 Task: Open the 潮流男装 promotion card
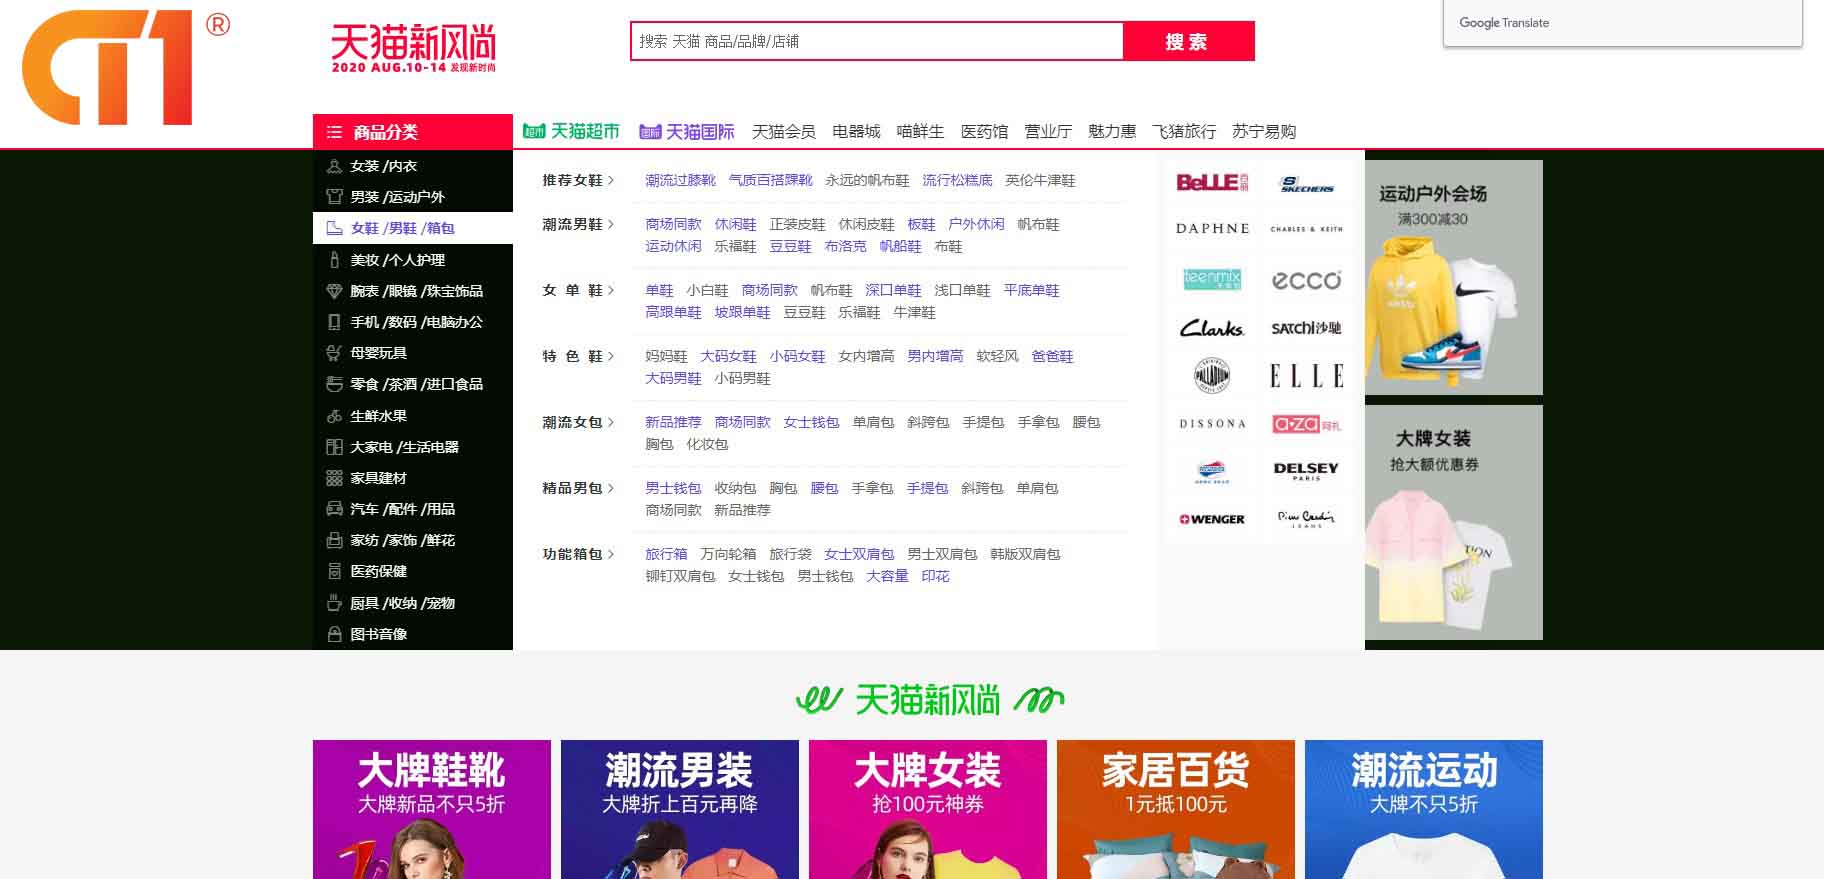coord(680,809)
